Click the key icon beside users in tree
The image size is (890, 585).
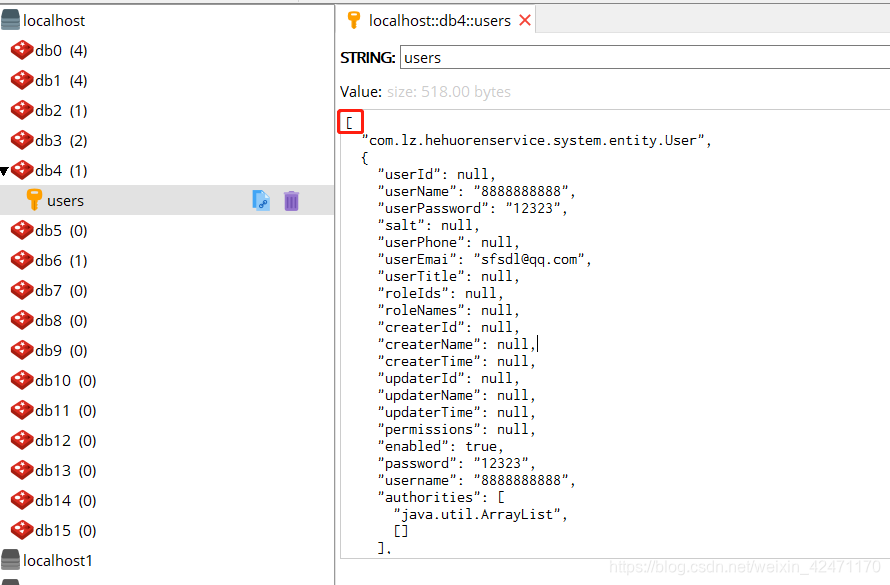34,200
